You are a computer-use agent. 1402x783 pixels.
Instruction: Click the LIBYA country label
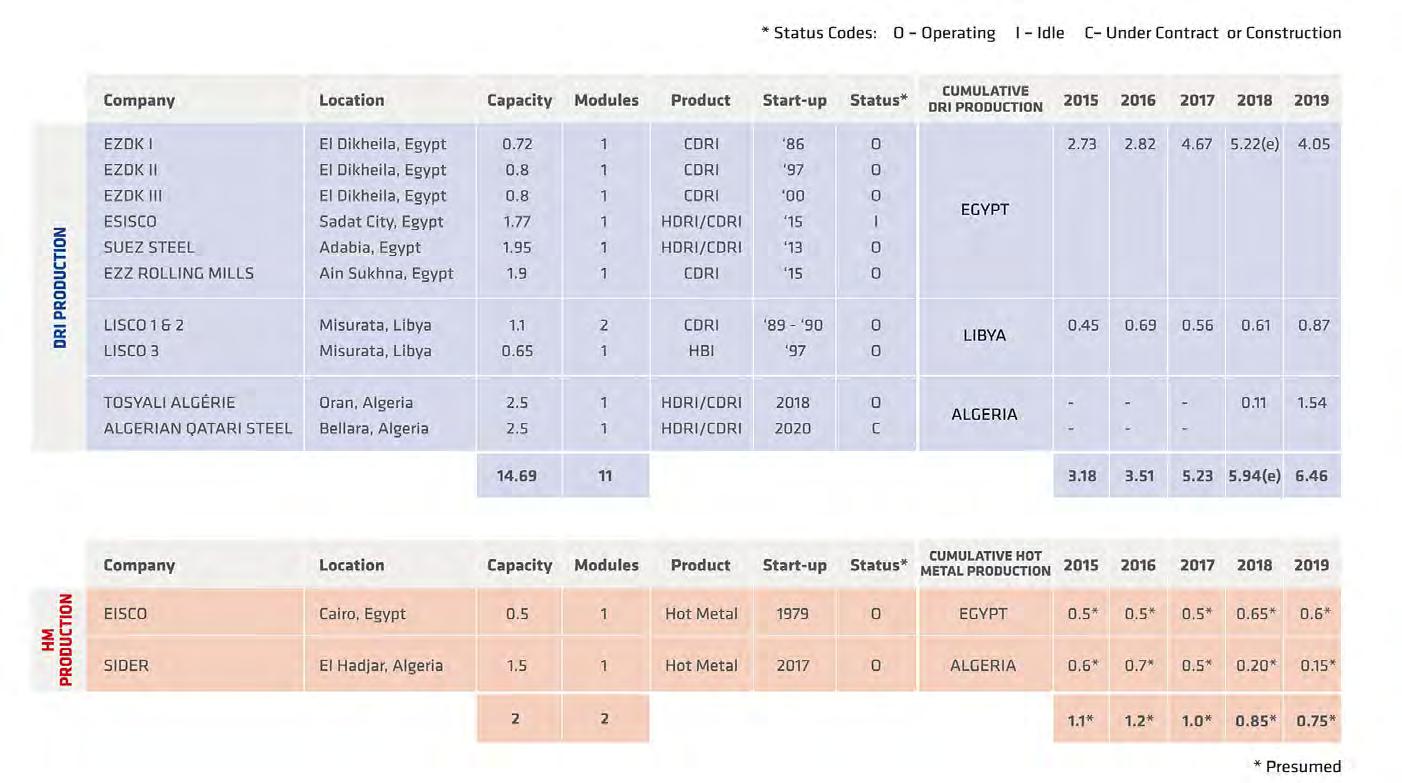point(985,336)
